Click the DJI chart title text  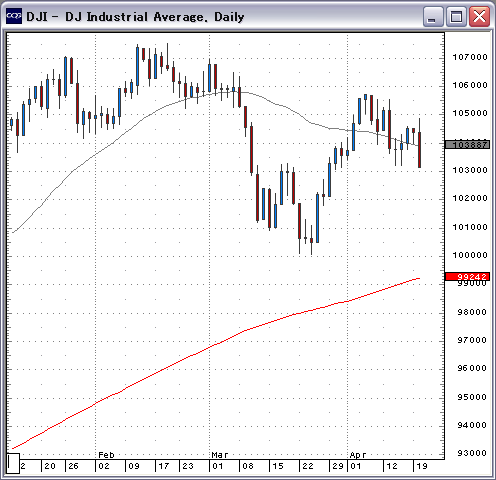tap(135, 17)
